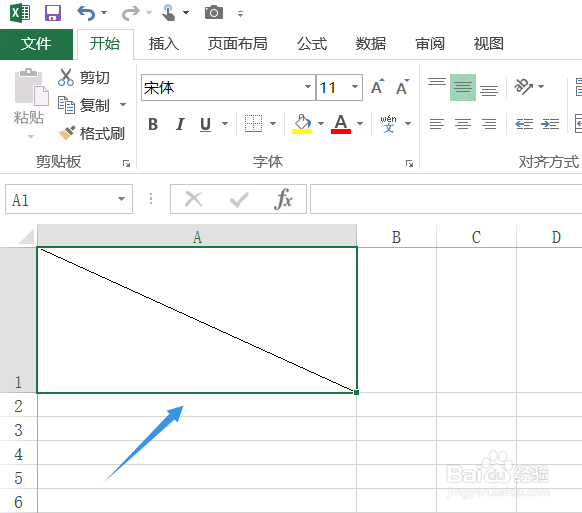Image resolution: width=582 pixels, height=513 pixels.
Task: Open the 公式 tab
Action: (x=312, y=44)
